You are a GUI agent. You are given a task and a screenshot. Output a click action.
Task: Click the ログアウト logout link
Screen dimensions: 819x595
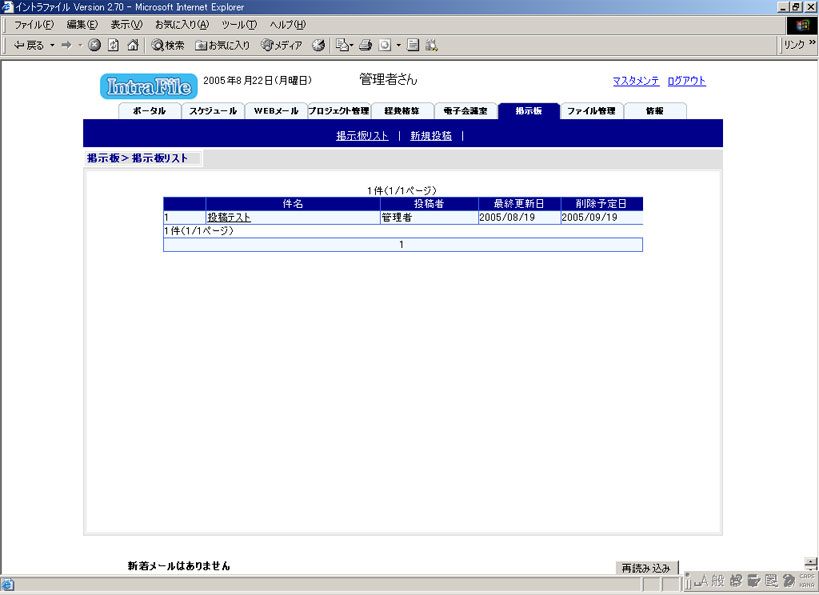686,81
